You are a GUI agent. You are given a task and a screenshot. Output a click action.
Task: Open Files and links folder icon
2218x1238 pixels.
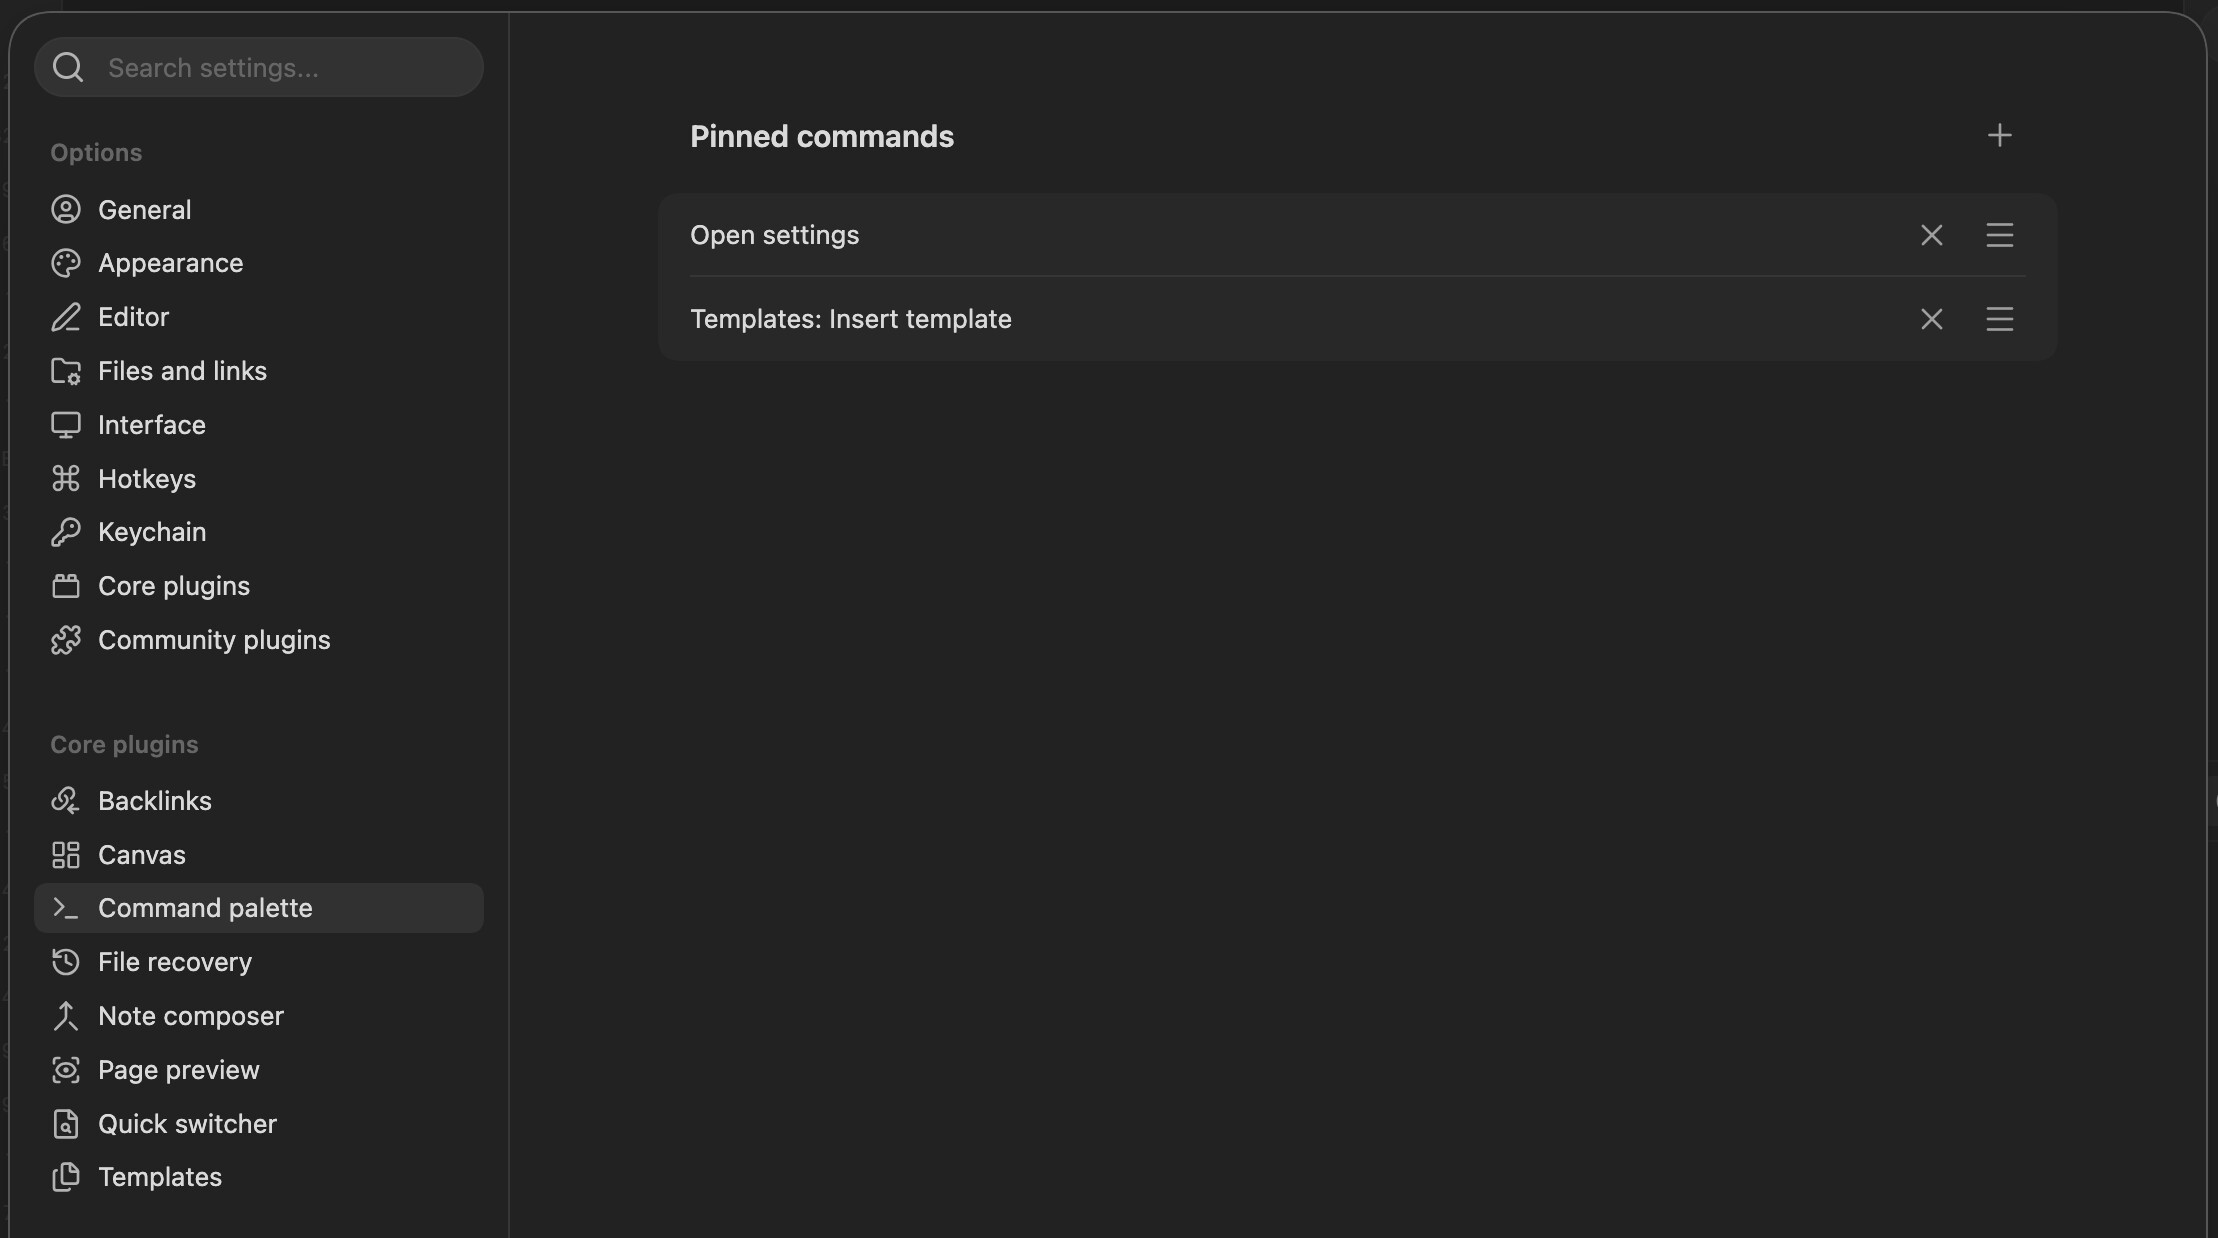pyautogui.click(x=66, y=371)
